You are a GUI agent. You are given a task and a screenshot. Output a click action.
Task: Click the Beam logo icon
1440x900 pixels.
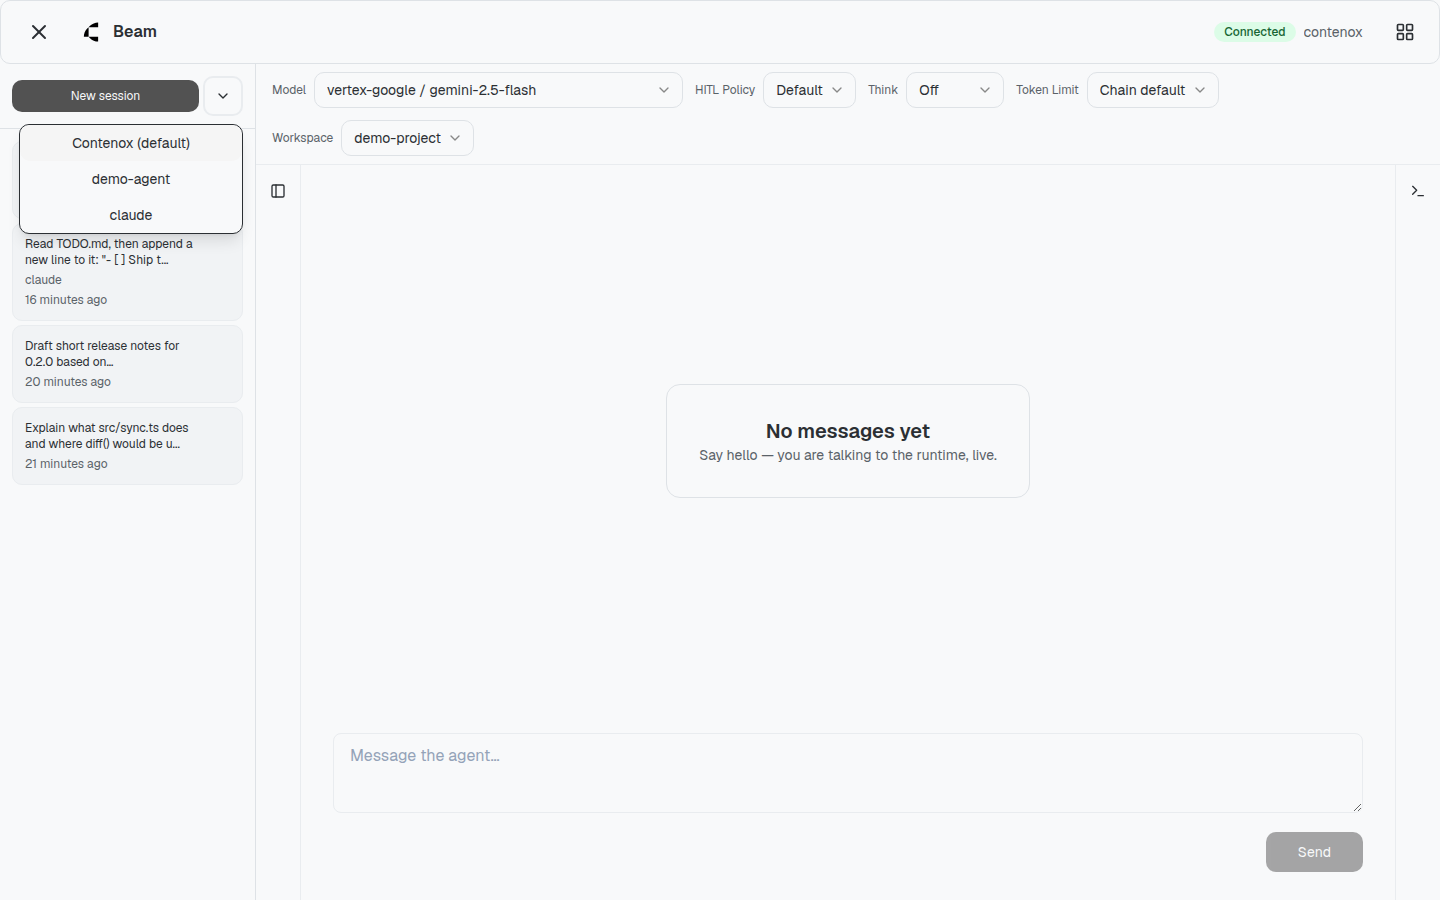pyautogui.click(x=92, y=32)
